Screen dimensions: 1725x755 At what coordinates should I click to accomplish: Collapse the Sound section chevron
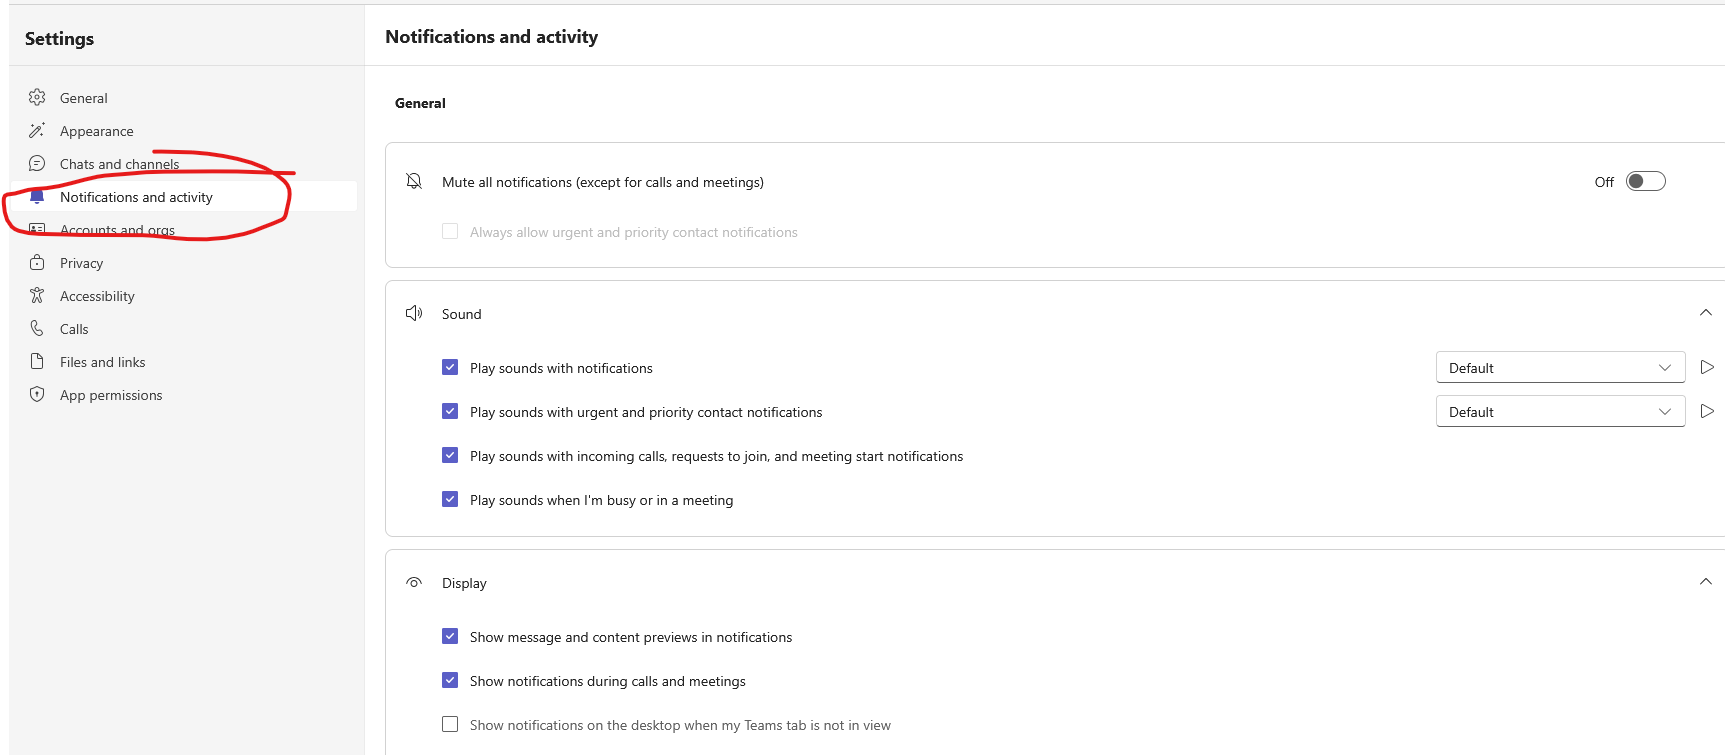click(1706, 312)
